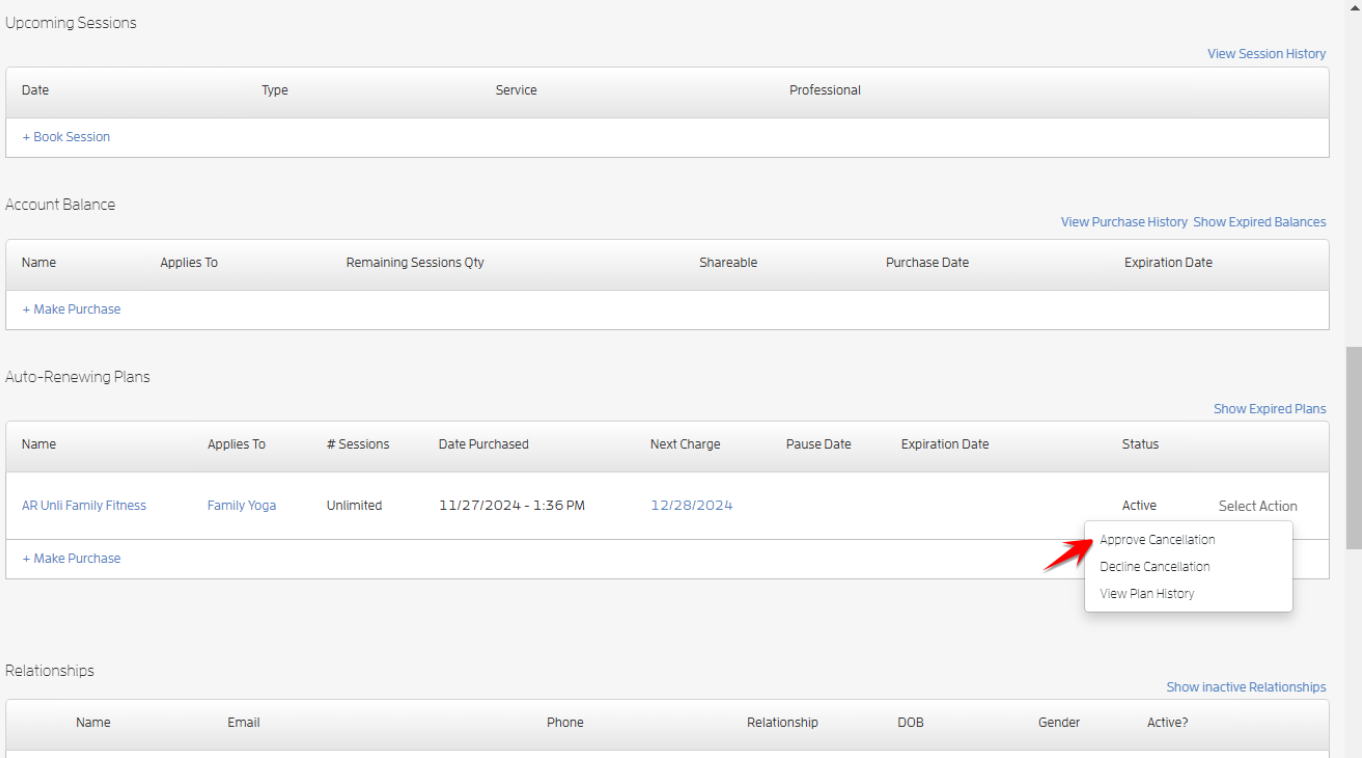The width and height of the screenshot is (1362, 758).
Task: Open View Purchase History
Action: 1124,222
